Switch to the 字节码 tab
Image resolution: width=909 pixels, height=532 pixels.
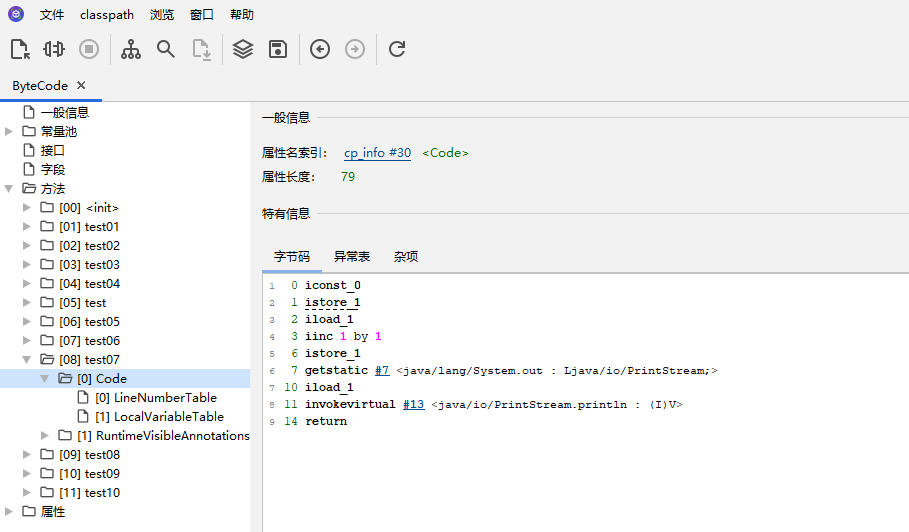coord(292,256)
